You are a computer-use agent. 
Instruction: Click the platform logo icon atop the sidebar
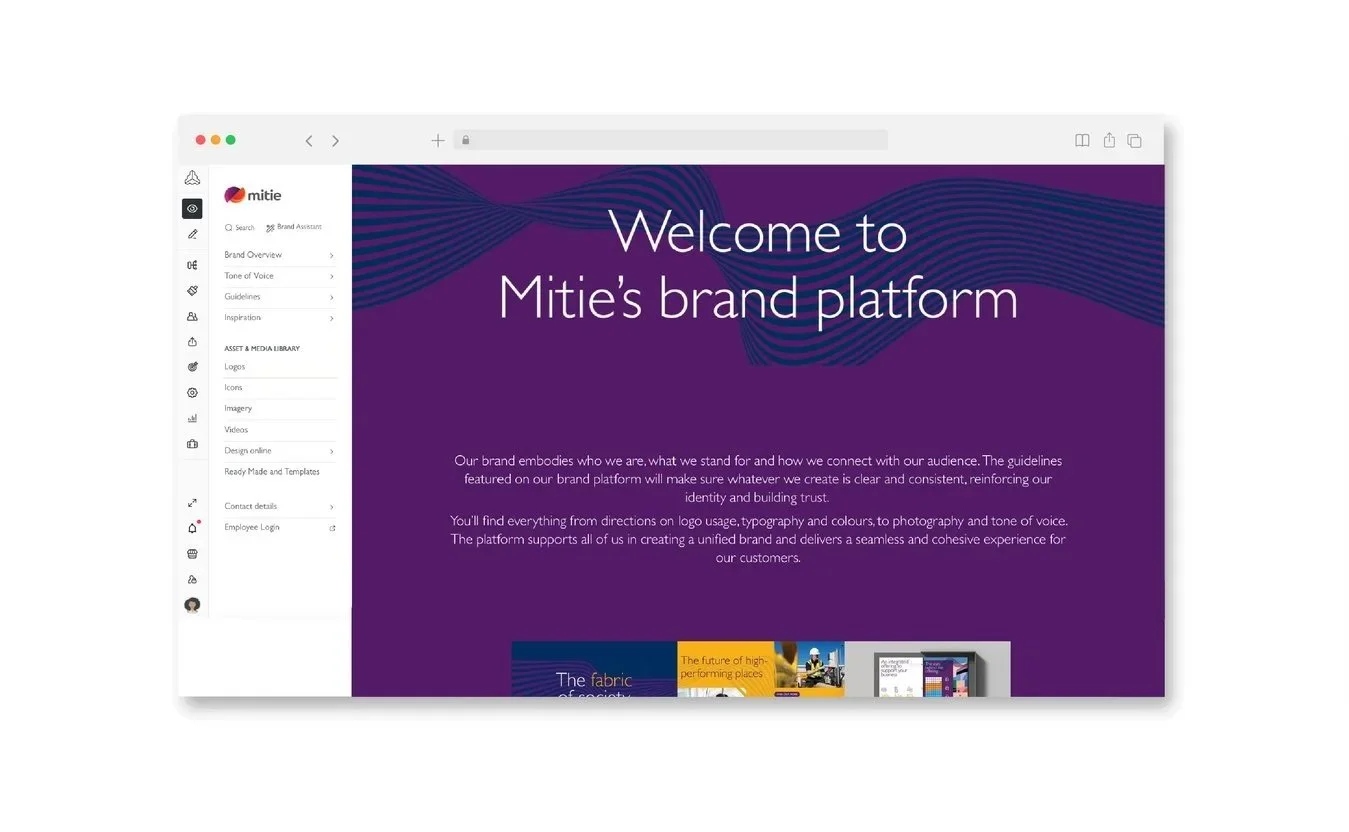[192, 178]
